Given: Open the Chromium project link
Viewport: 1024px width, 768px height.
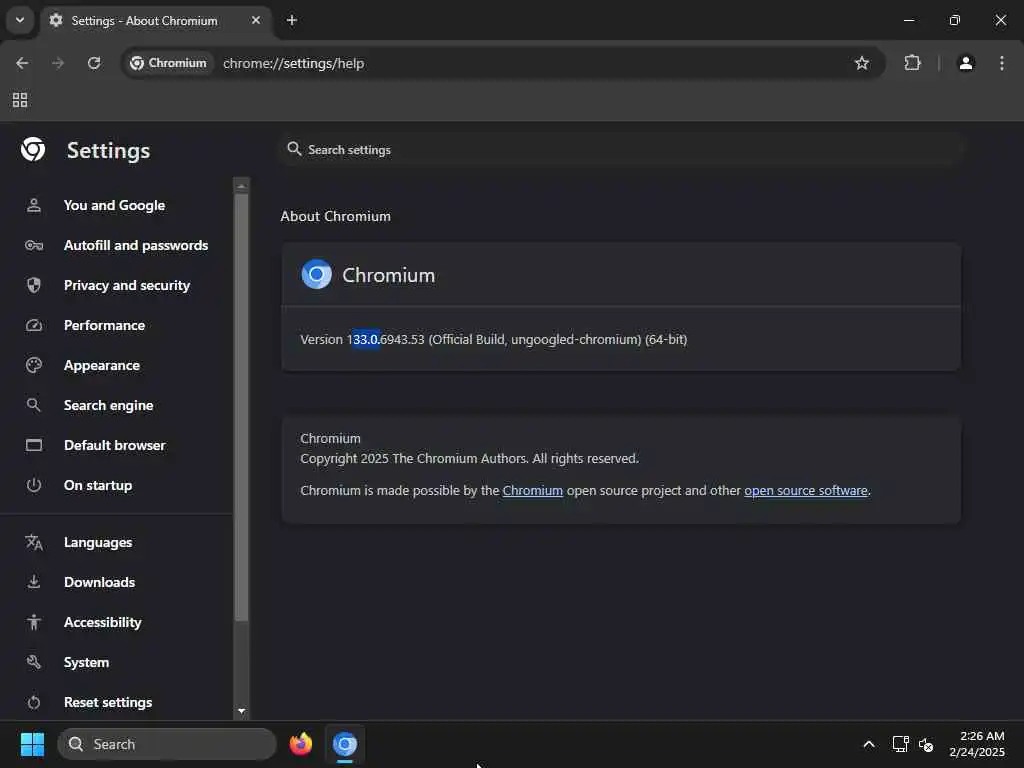Looking at the screenshot, I should click(532, 490).
